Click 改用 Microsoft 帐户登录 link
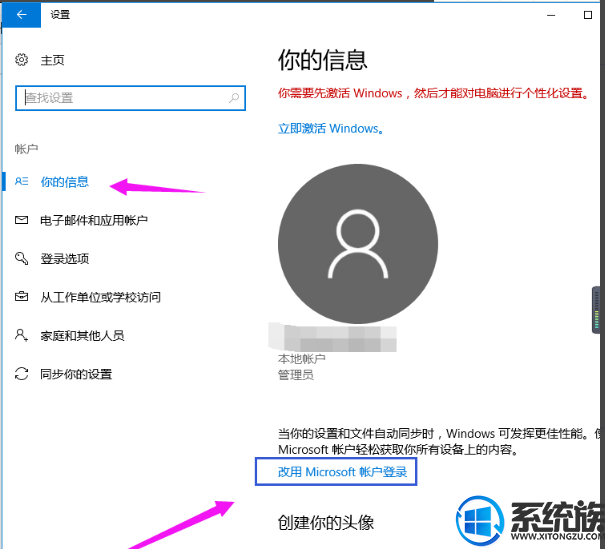Viewport: 605px width, 549px height. click(343, 471)
